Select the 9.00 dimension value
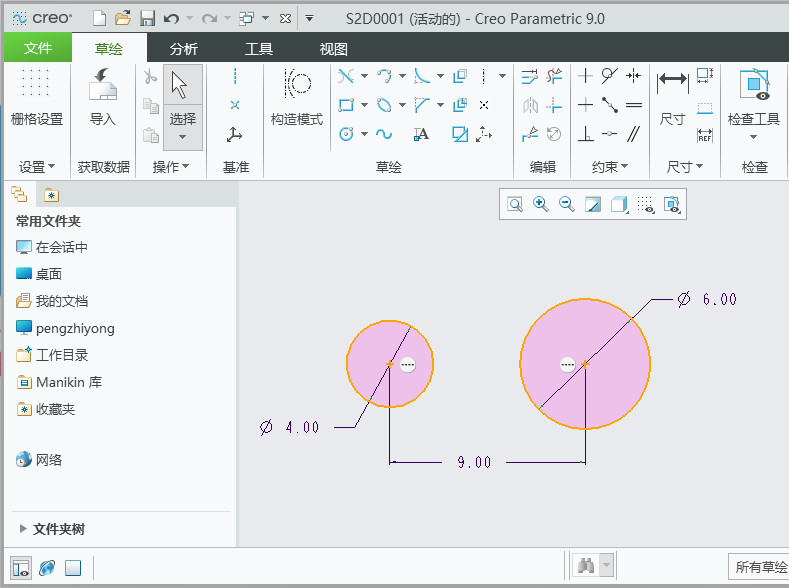The height and width of the screenshot is (588, 789). click(x=474, y=462)
